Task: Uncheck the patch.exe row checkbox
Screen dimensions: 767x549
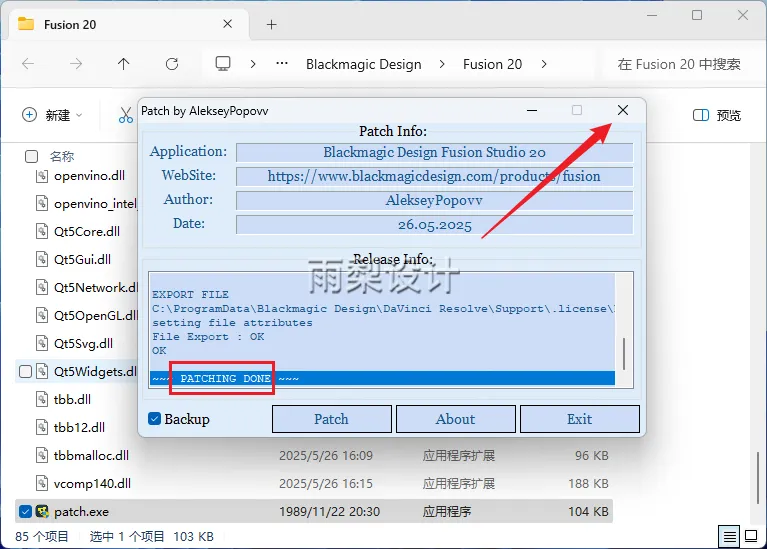Action: [x=25, y=512]
